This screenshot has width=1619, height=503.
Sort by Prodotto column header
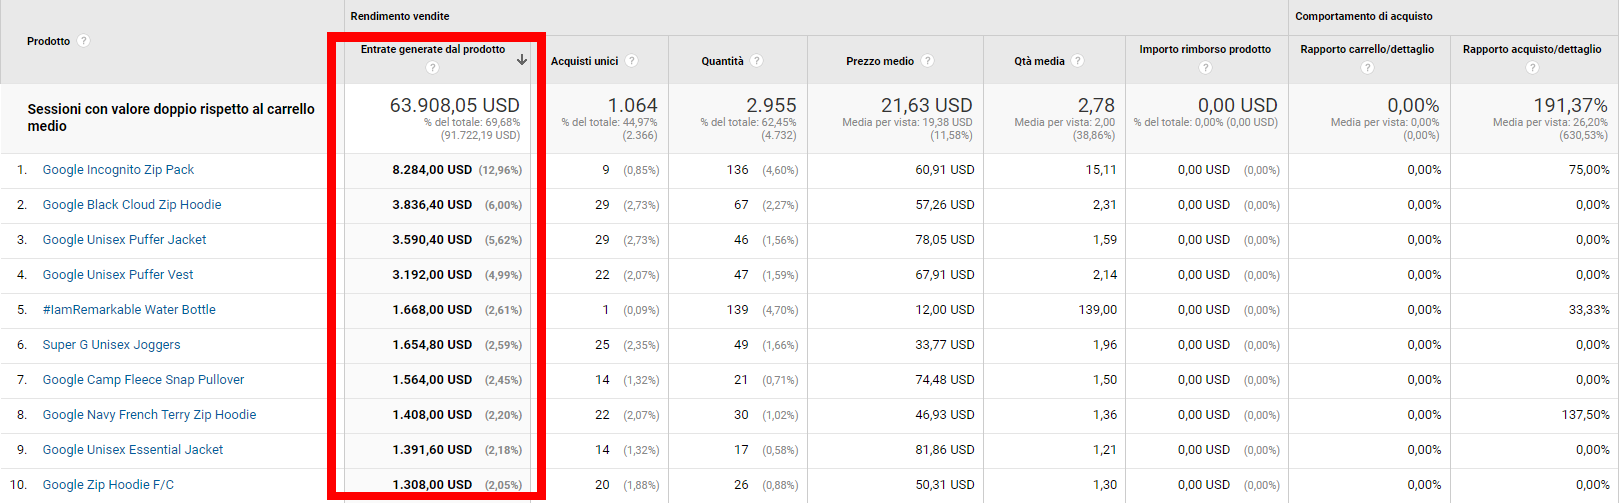[x=48, y=41]
